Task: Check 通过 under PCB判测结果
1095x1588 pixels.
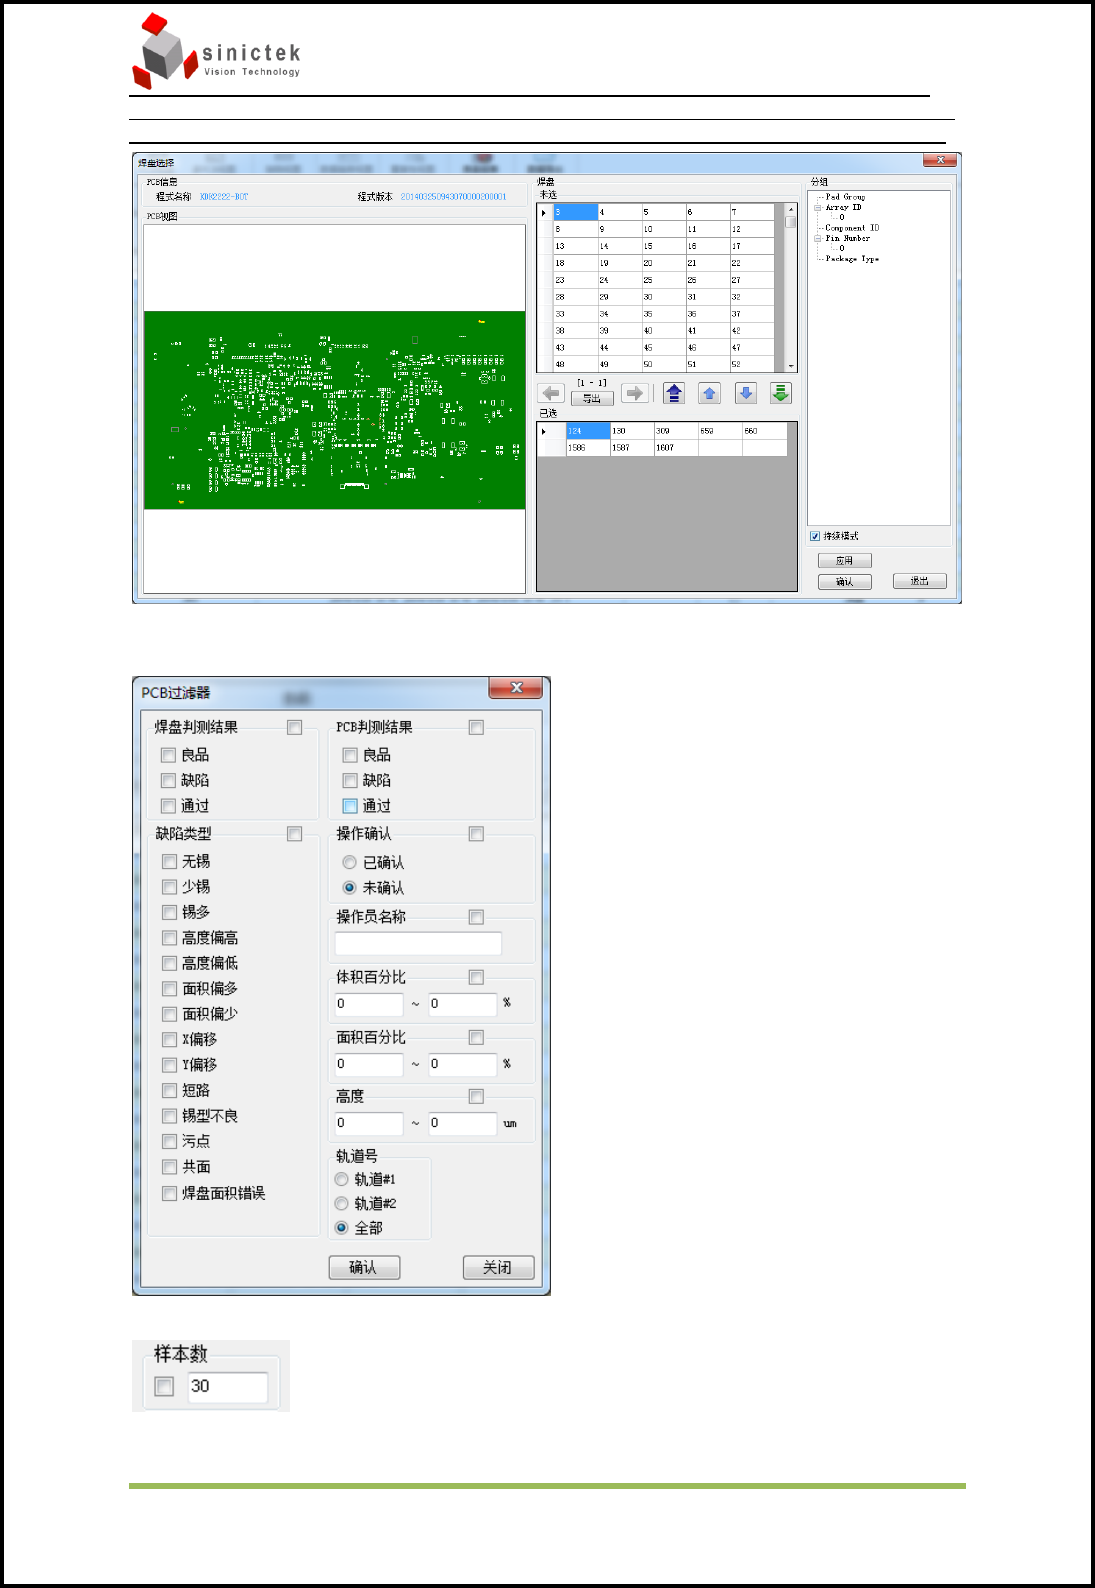Action: click(x=350, y=806)
